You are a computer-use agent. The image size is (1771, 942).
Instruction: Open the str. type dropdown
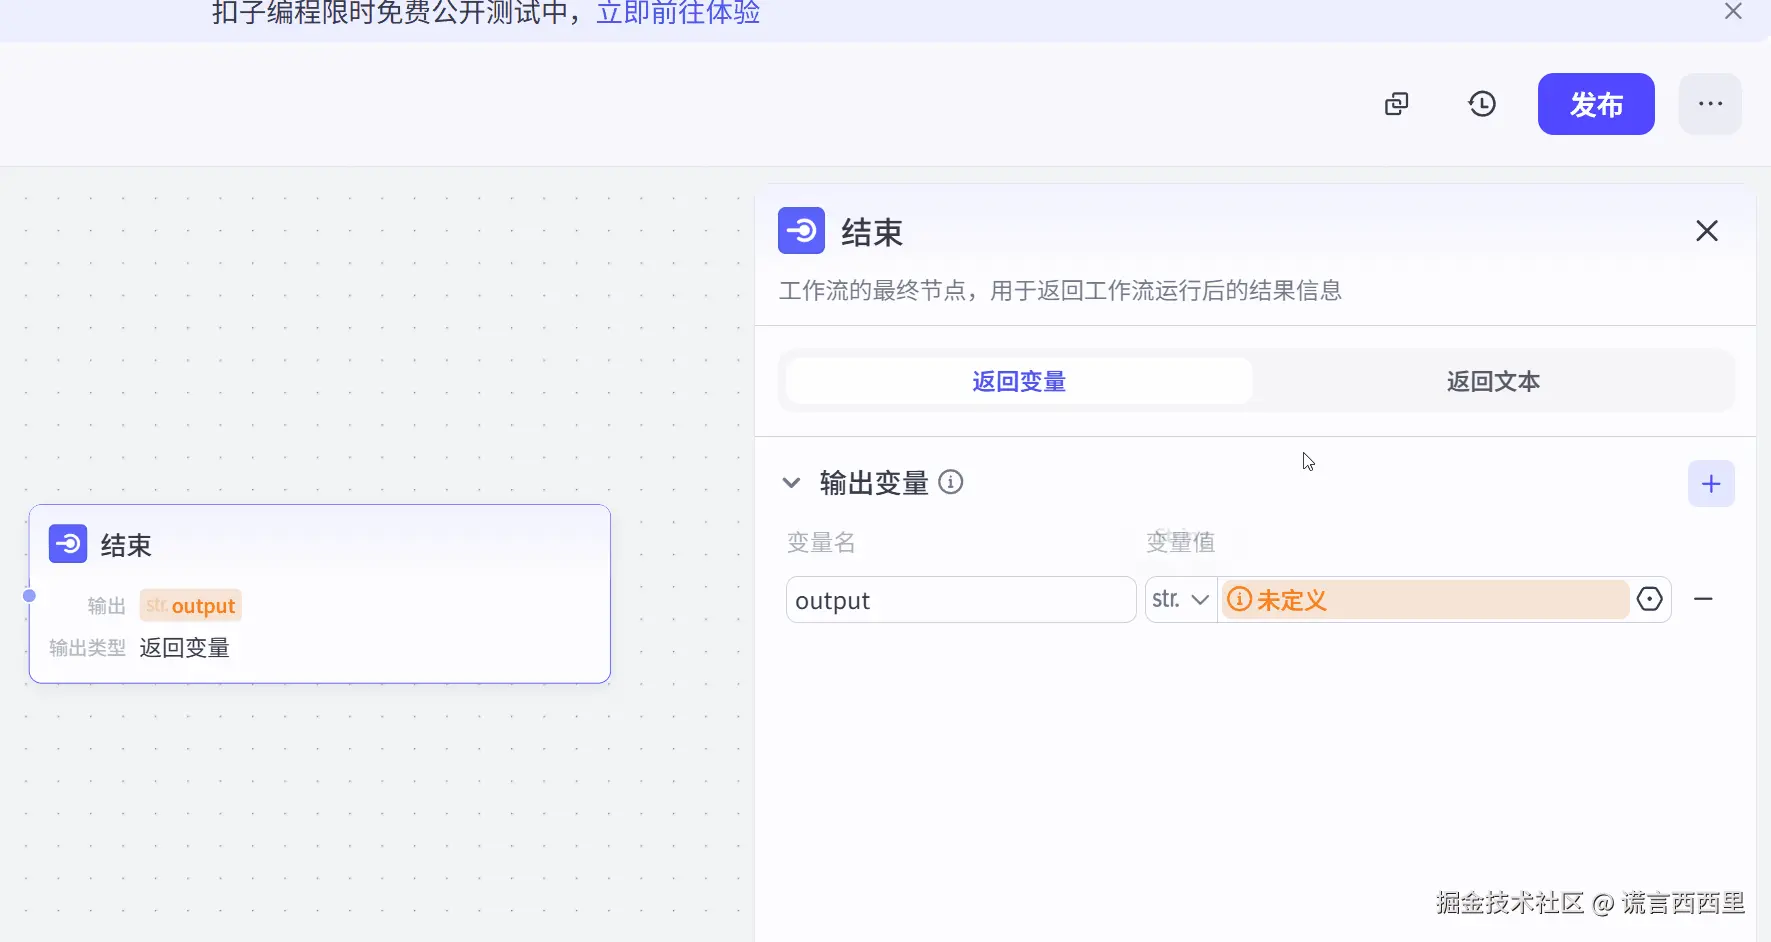click(1181, 600)
